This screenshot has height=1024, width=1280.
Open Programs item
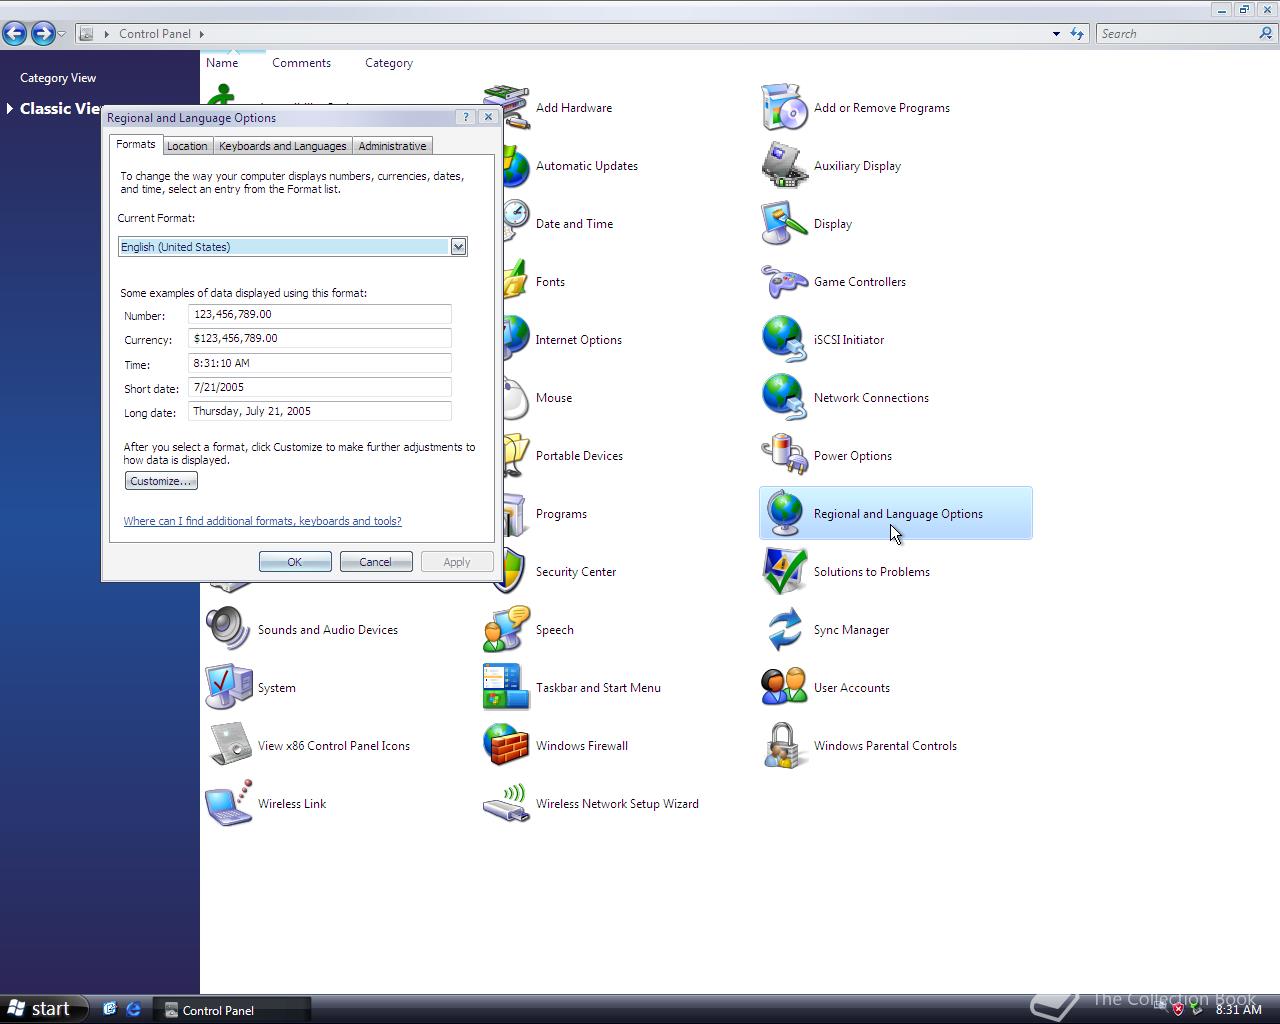pyautogui.click(x=561, y=514)
